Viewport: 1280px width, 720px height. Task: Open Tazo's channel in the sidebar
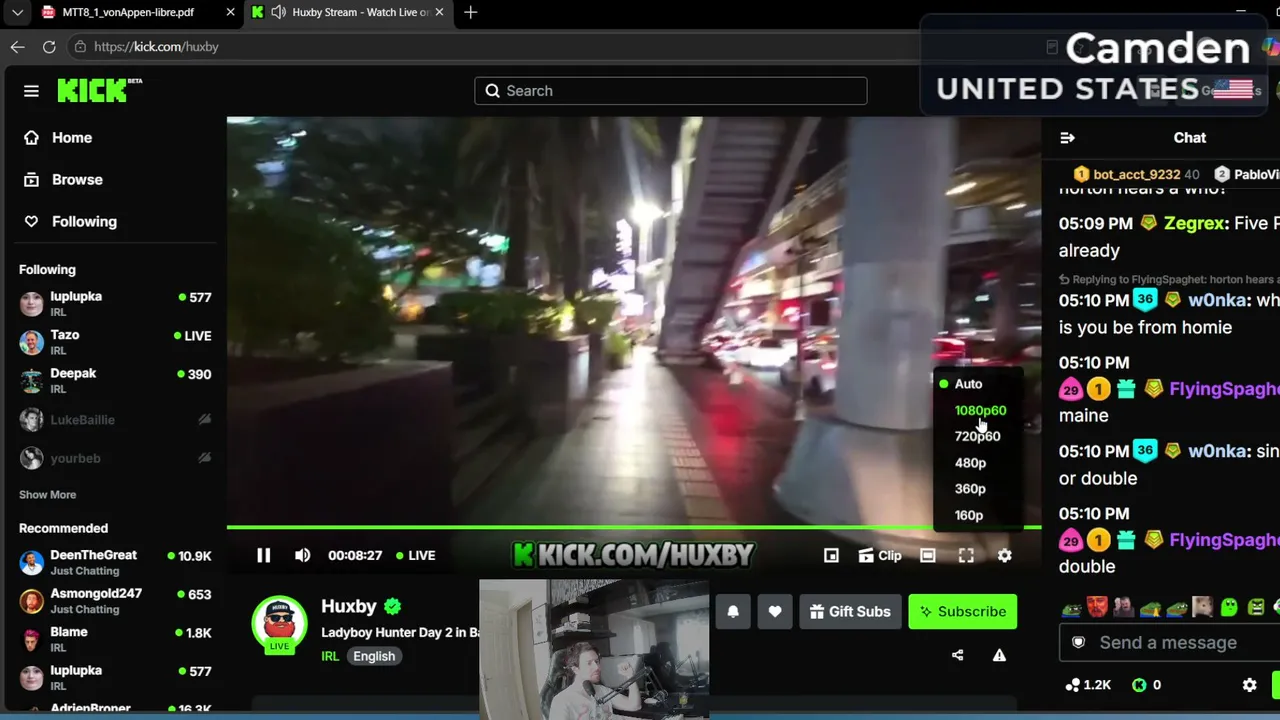(x=116, y=342)
